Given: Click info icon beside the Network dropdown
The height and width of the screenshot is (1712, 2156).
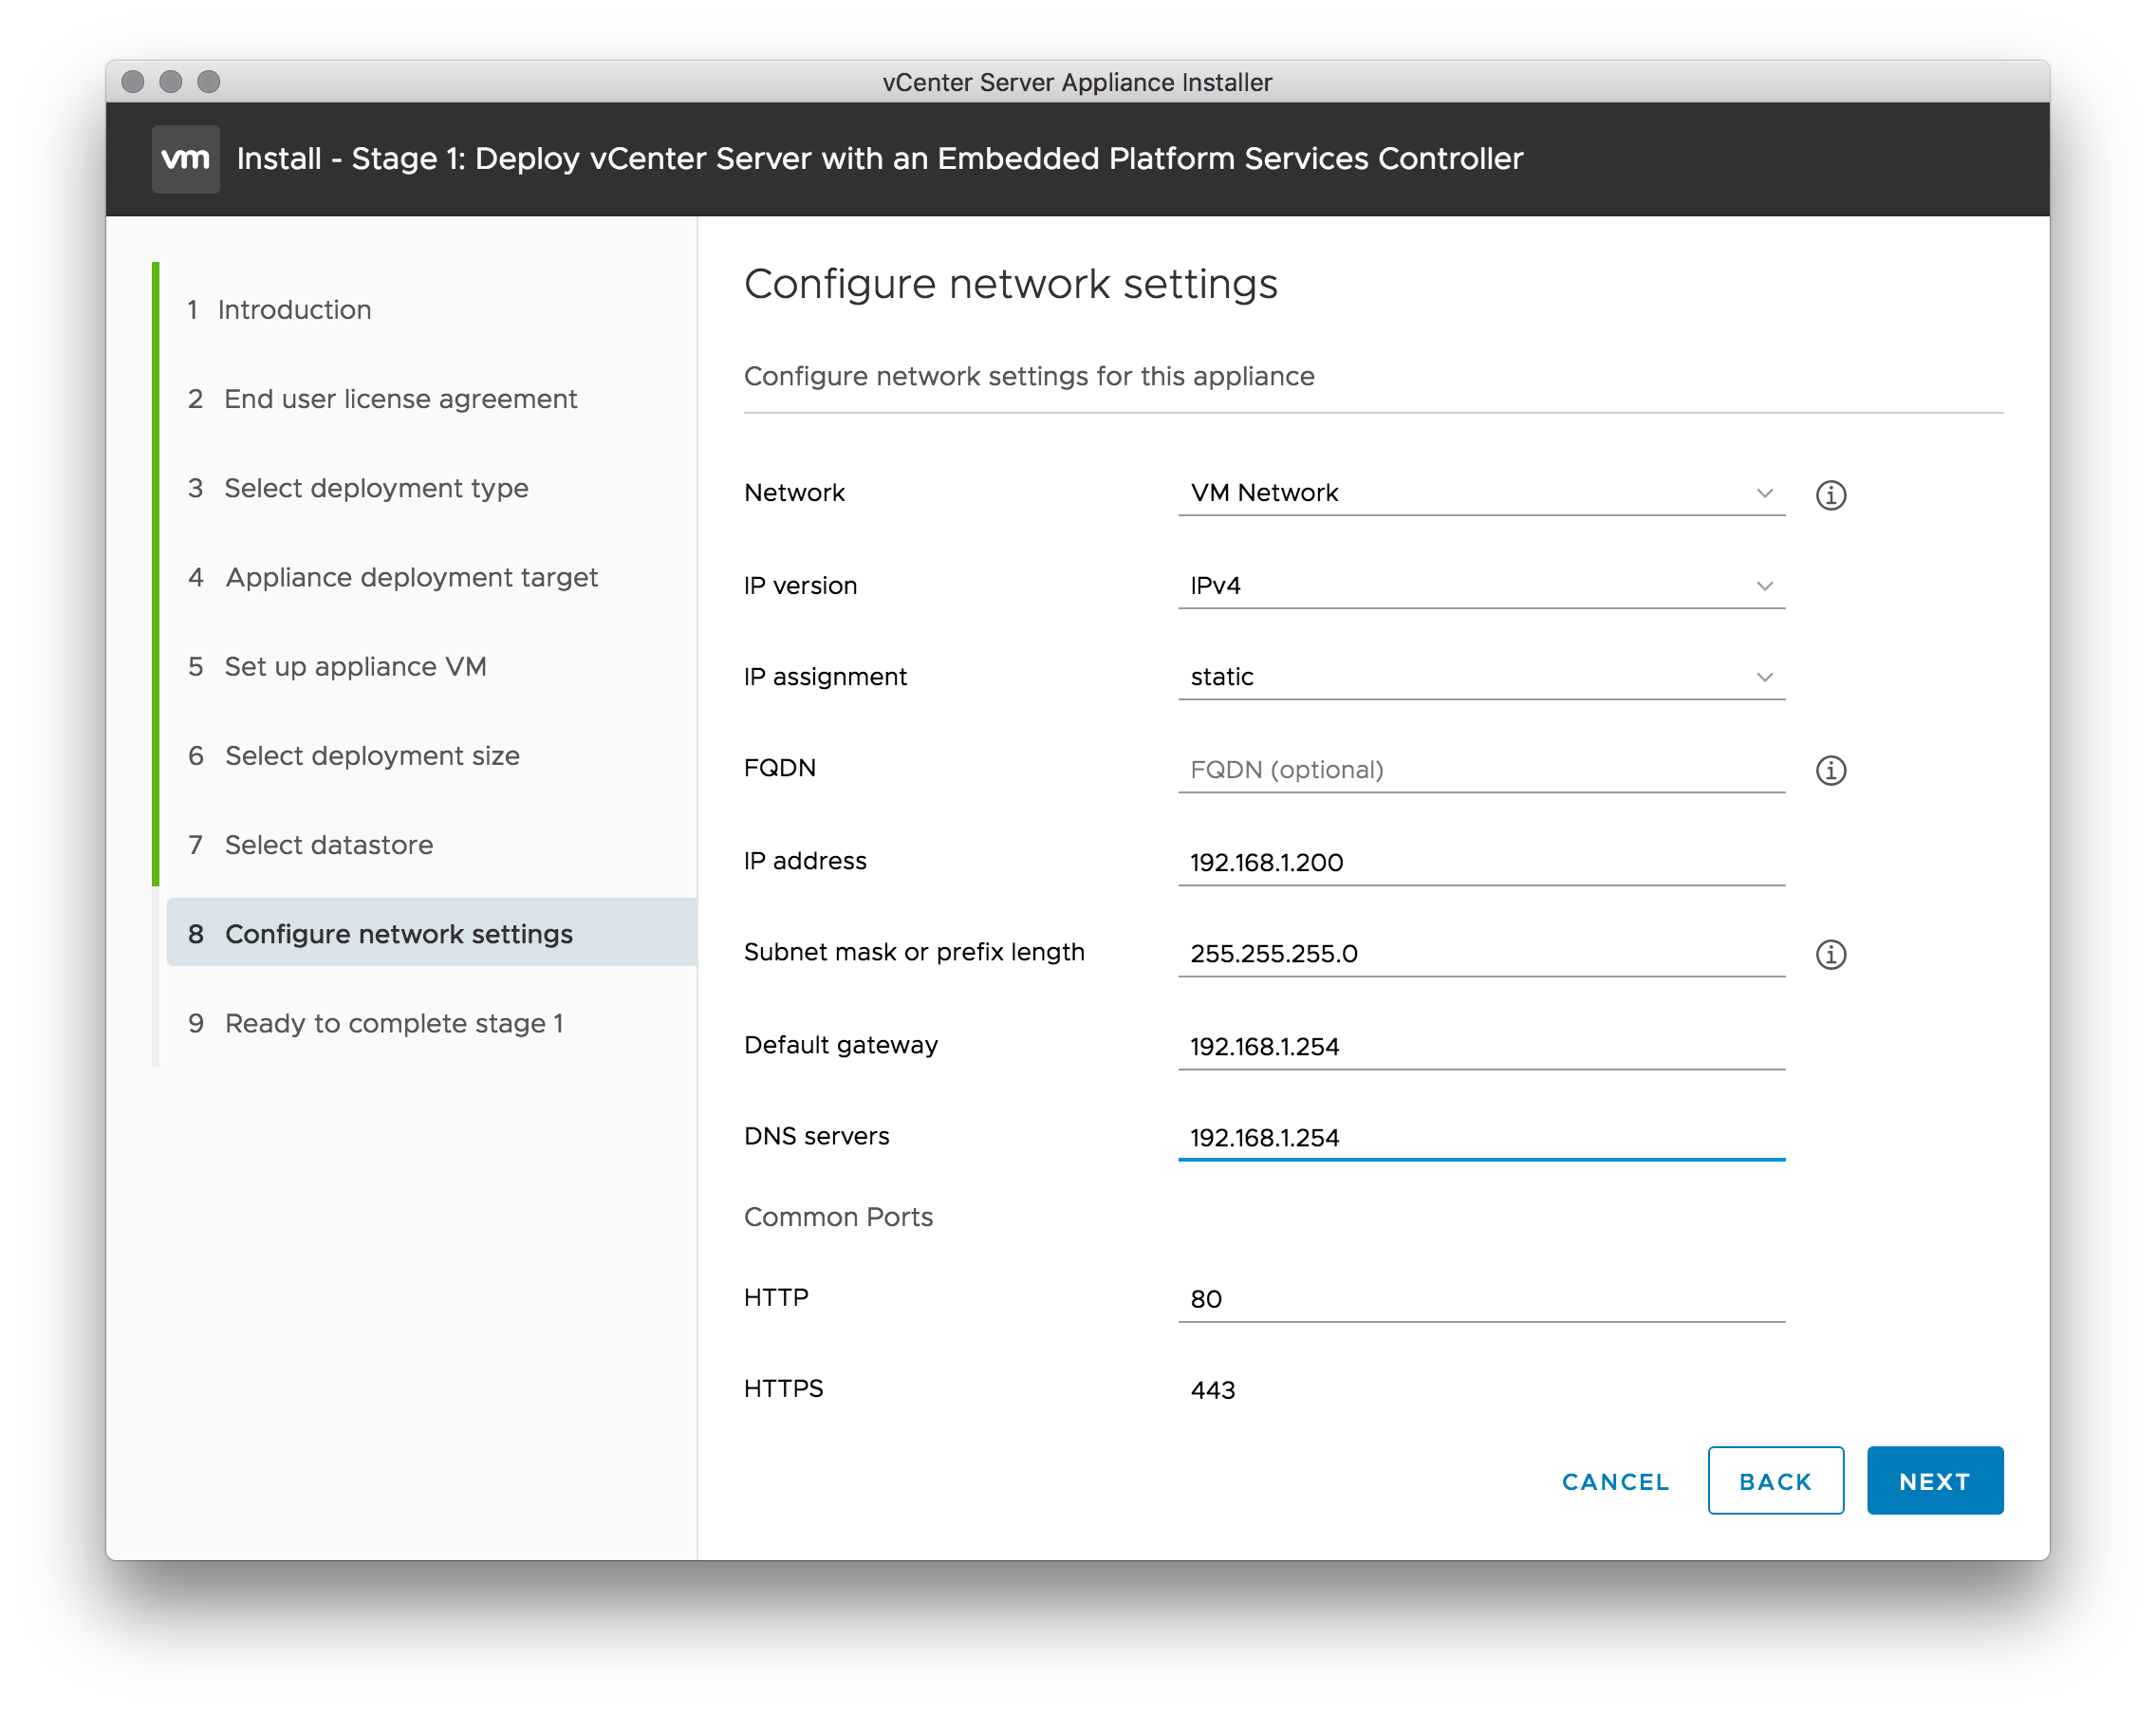Looking at the screenshot, I should pos(1830,494).
